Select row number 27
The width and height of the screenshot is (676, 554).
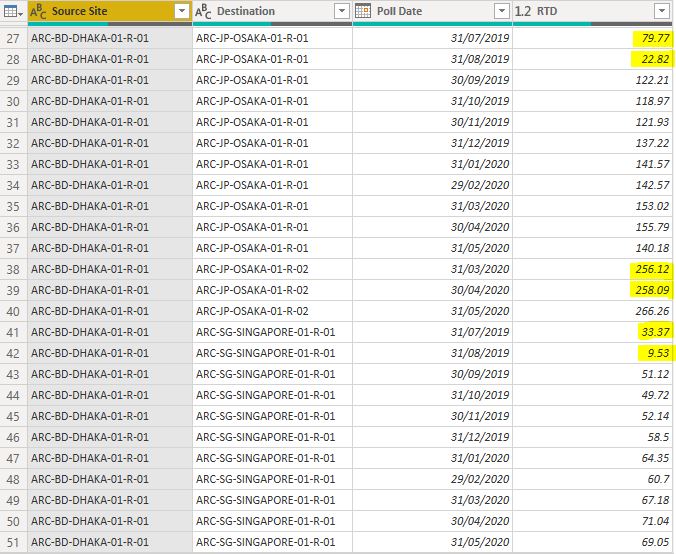tap(13, 38)
